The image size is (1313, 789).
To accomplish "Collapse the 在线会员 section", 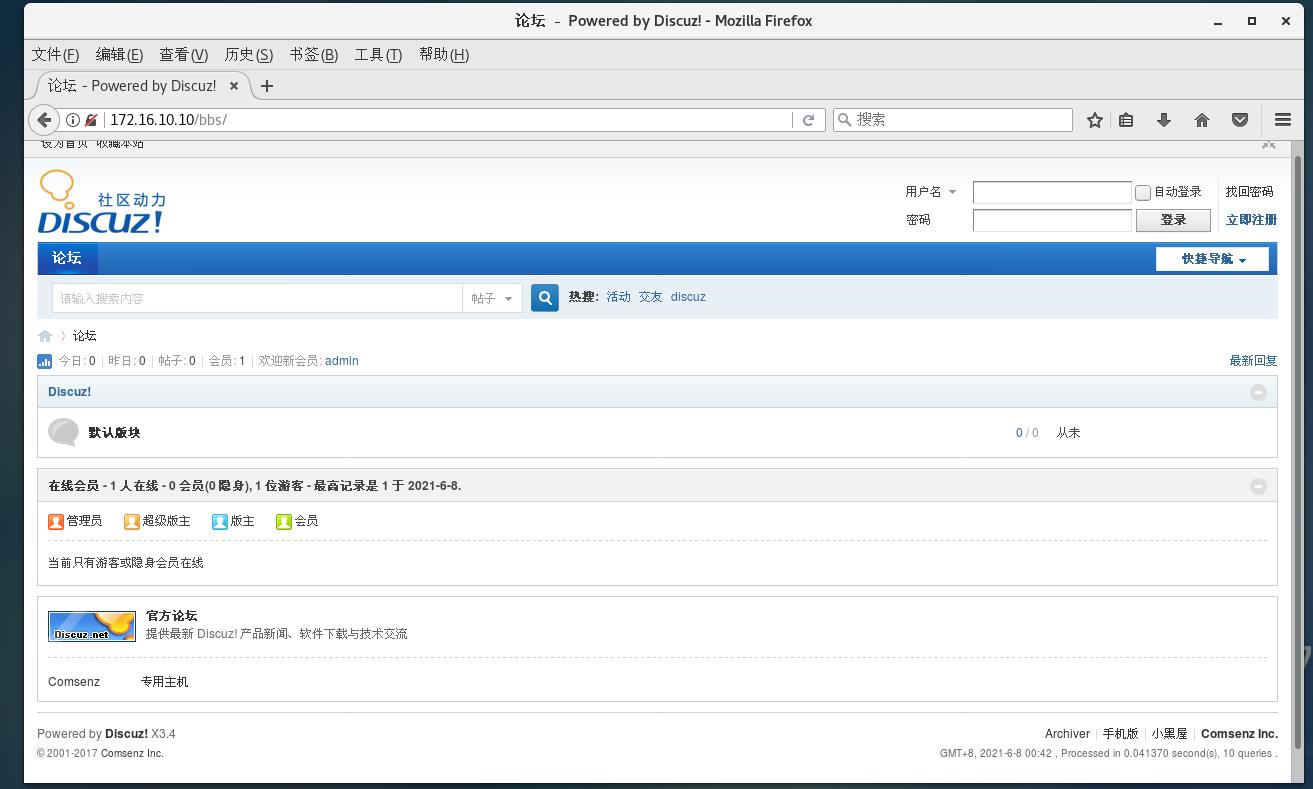I will (x=1258, y=486).
